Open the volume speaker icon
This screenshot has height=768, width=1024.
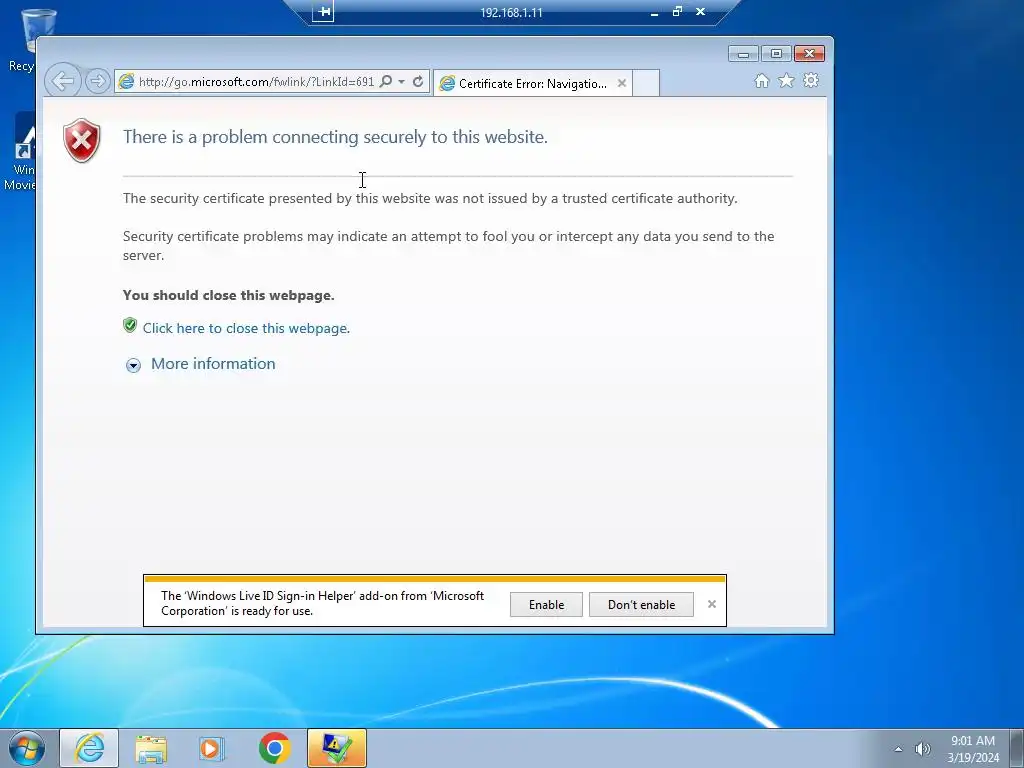pyautogui.click(x=923, y=749)
